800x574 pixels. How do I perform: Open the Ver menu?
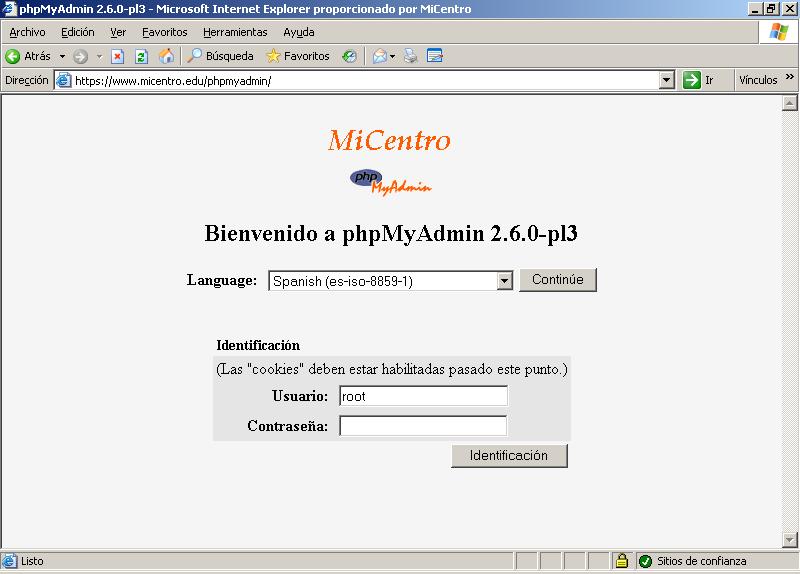pyautogui.click(x=118, y=32)
